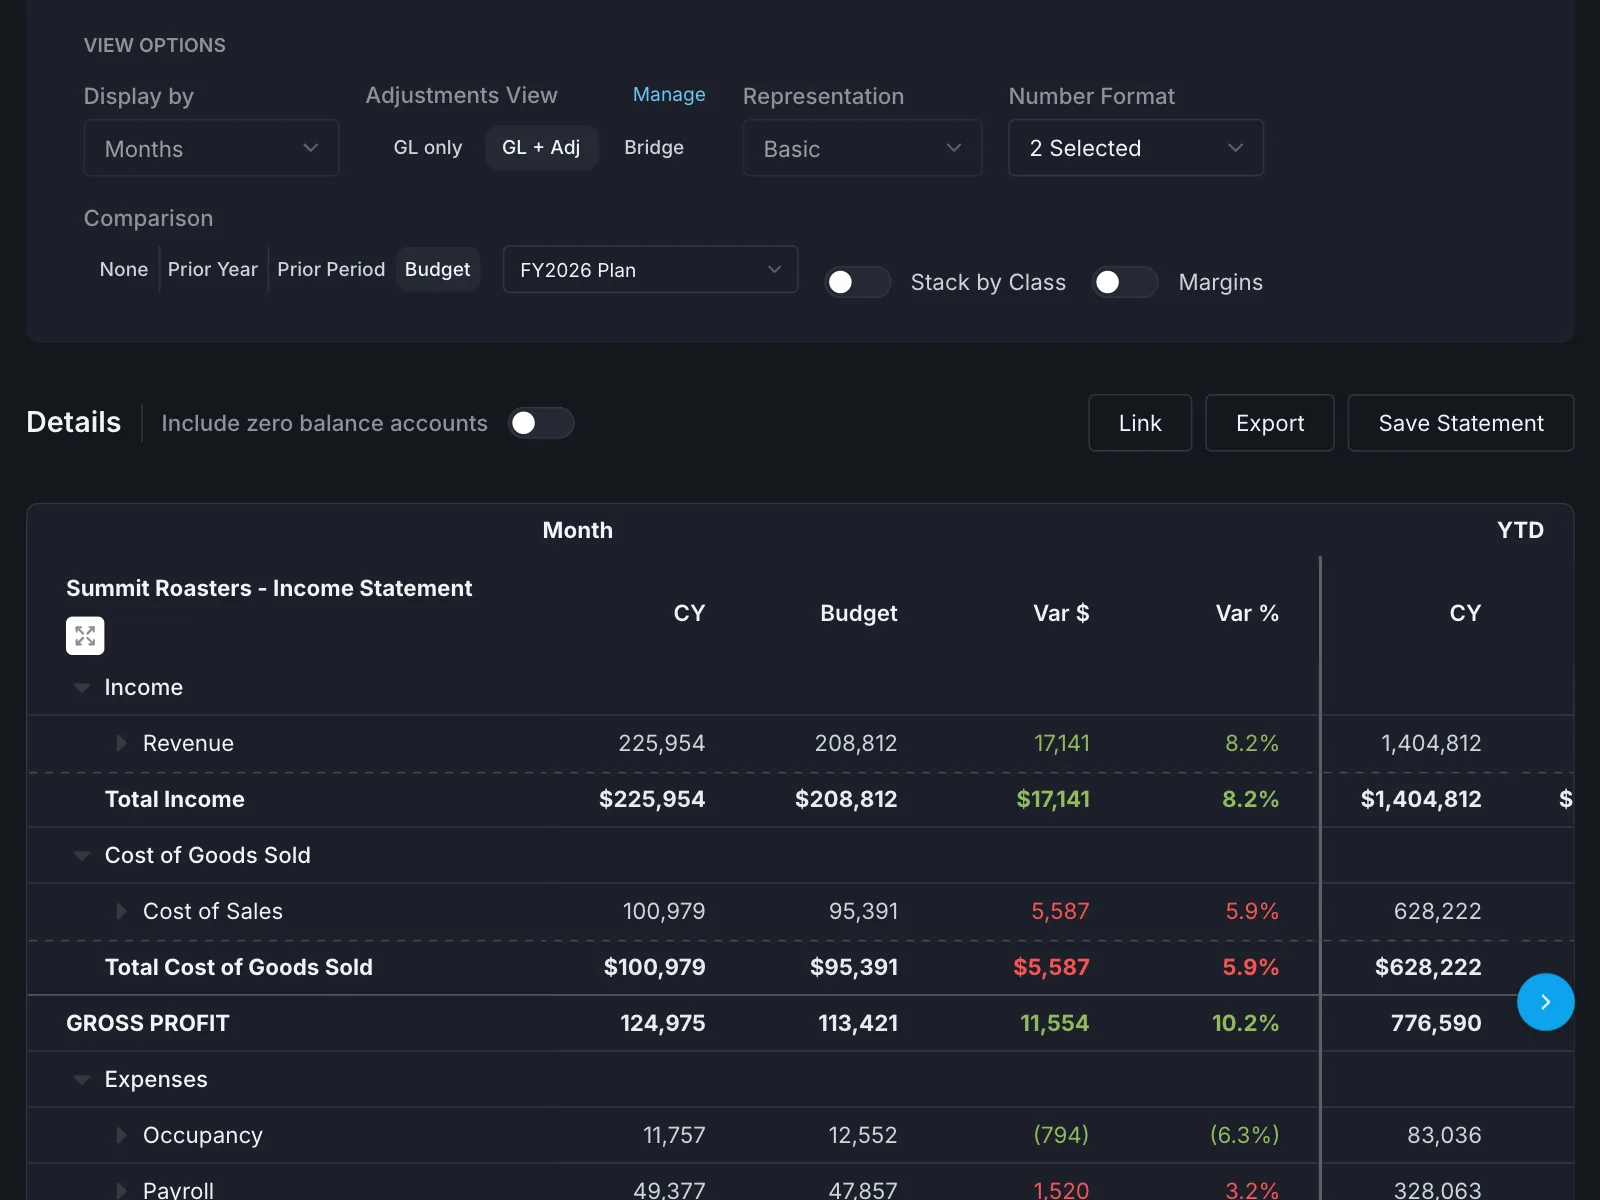Viewport: 1600px width, 1200px height.
Task: Expand the Cost of Sales row
Action: 121,911
